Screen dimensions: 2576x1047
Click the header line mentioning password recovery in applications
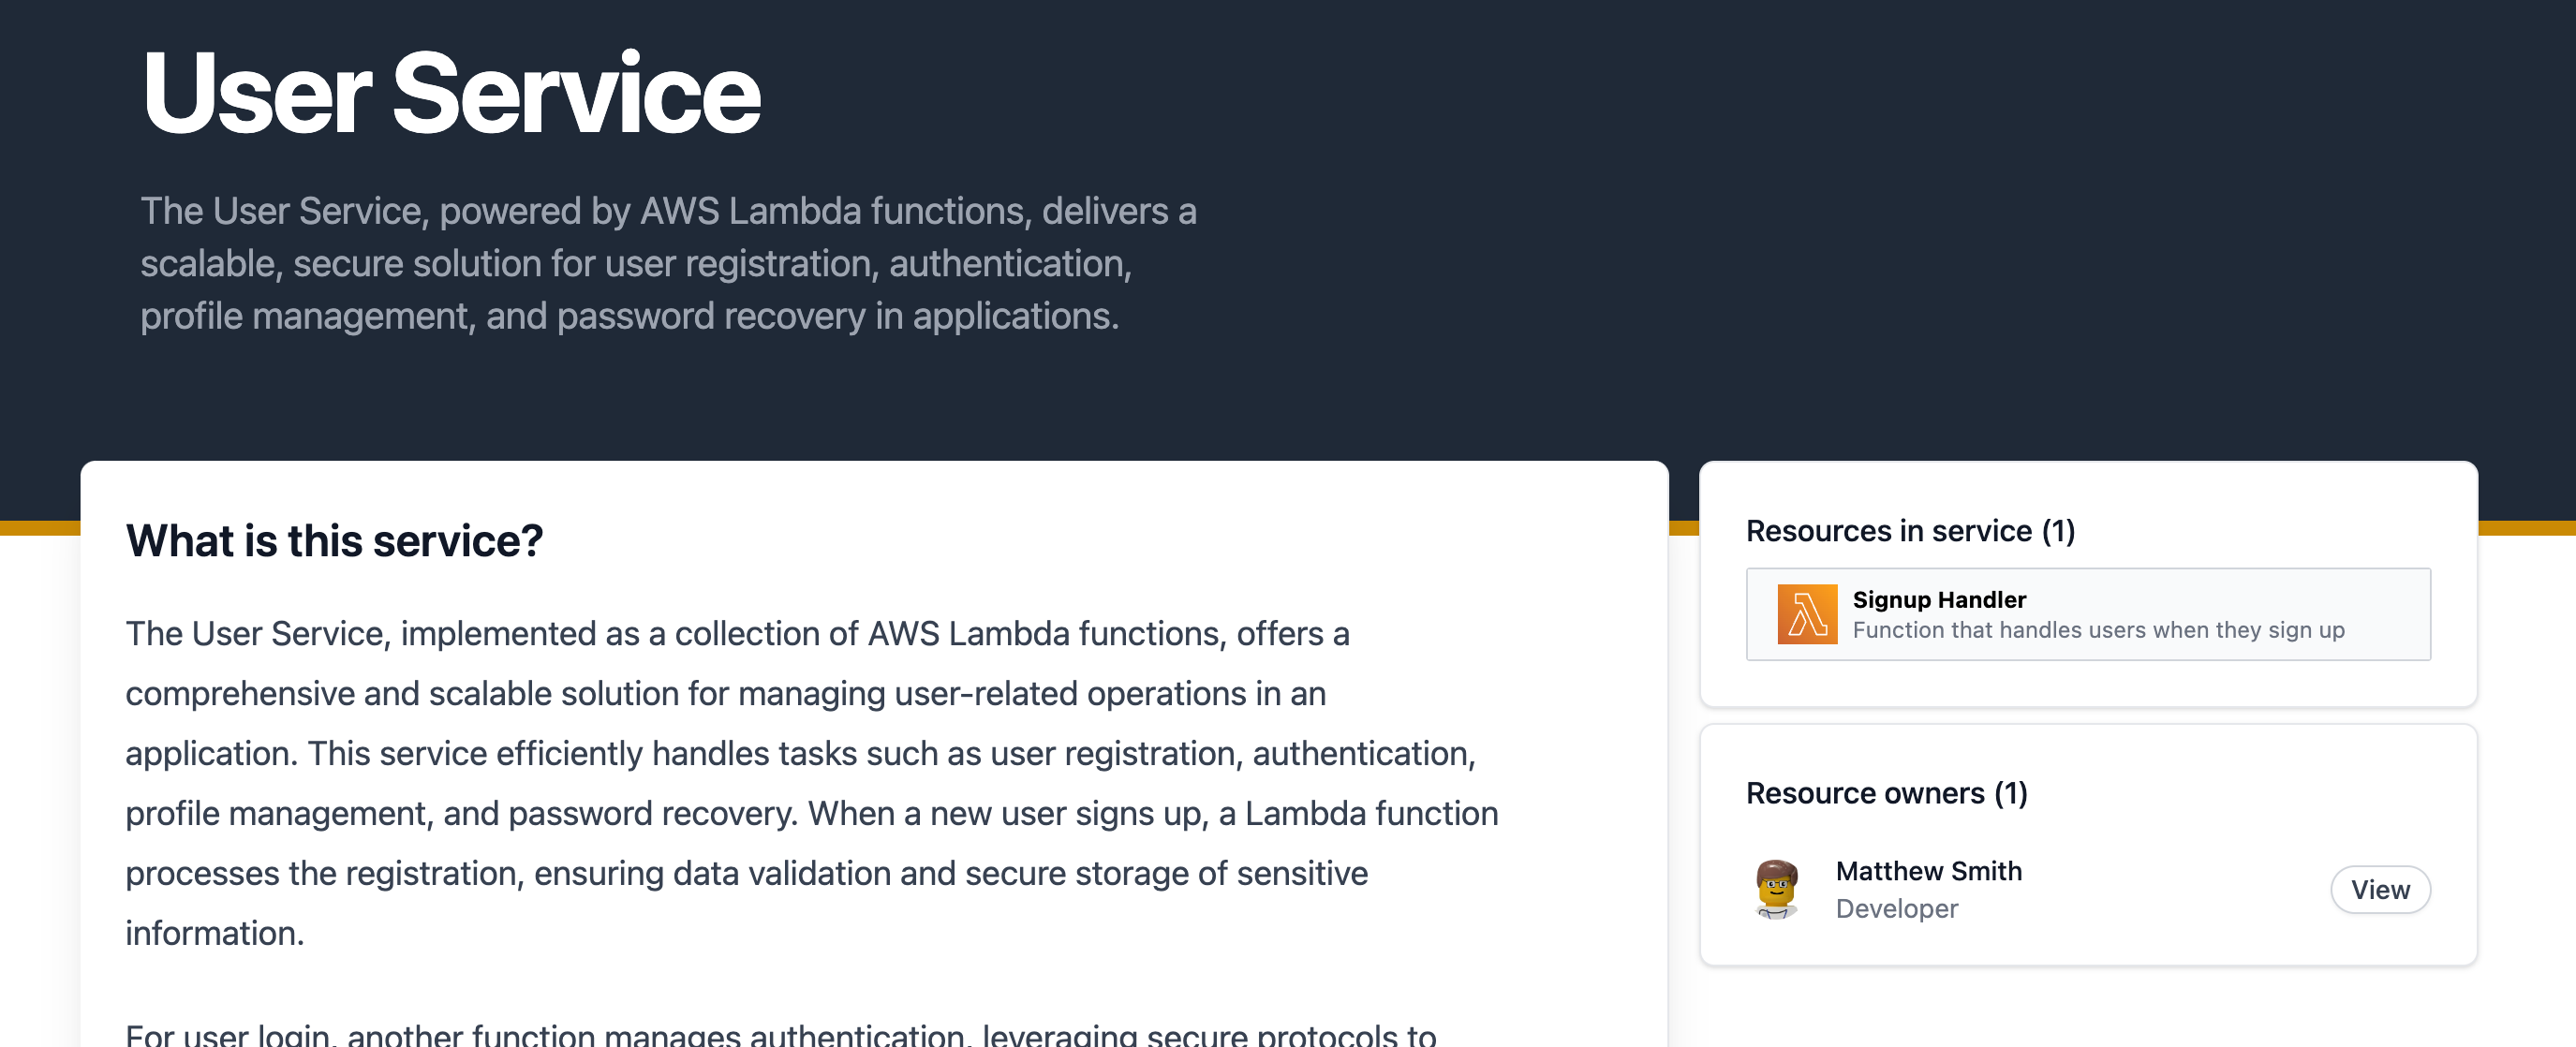pyautogui.click(x=629, y=316)
